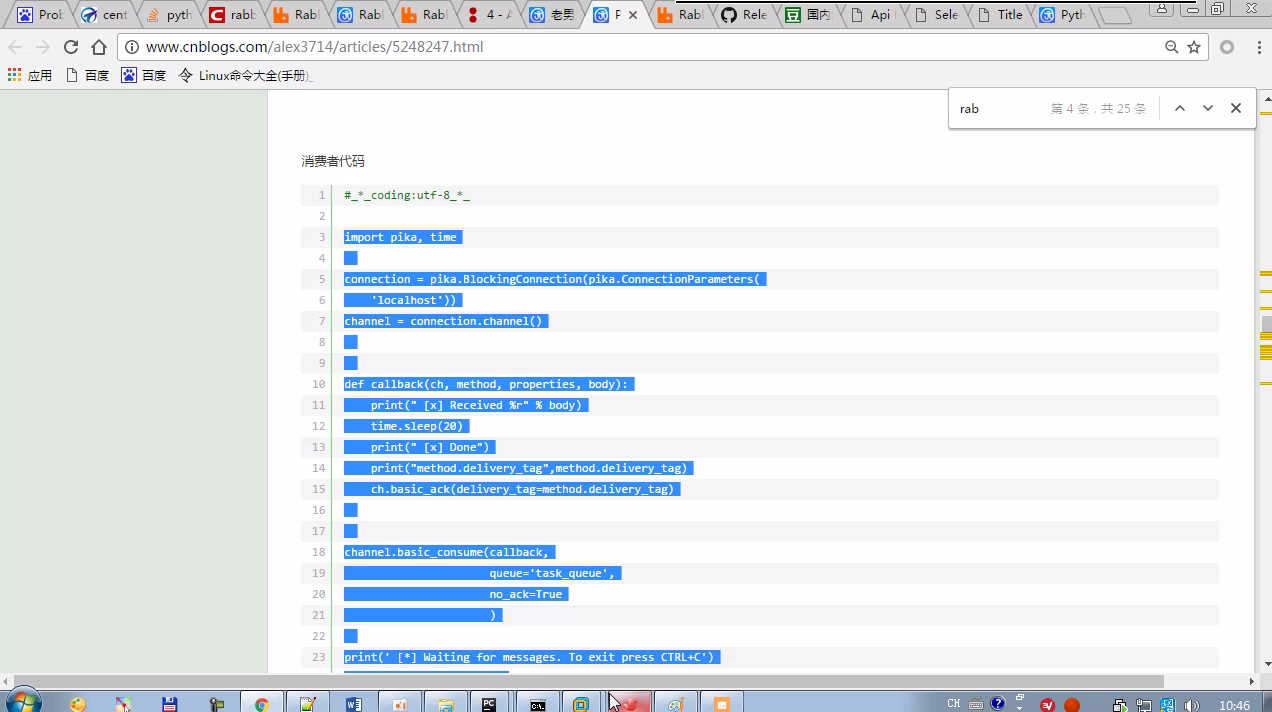Switch to the '国内' tab
This screenshot has width=1272, height=712.
click(x=808, y=15)
